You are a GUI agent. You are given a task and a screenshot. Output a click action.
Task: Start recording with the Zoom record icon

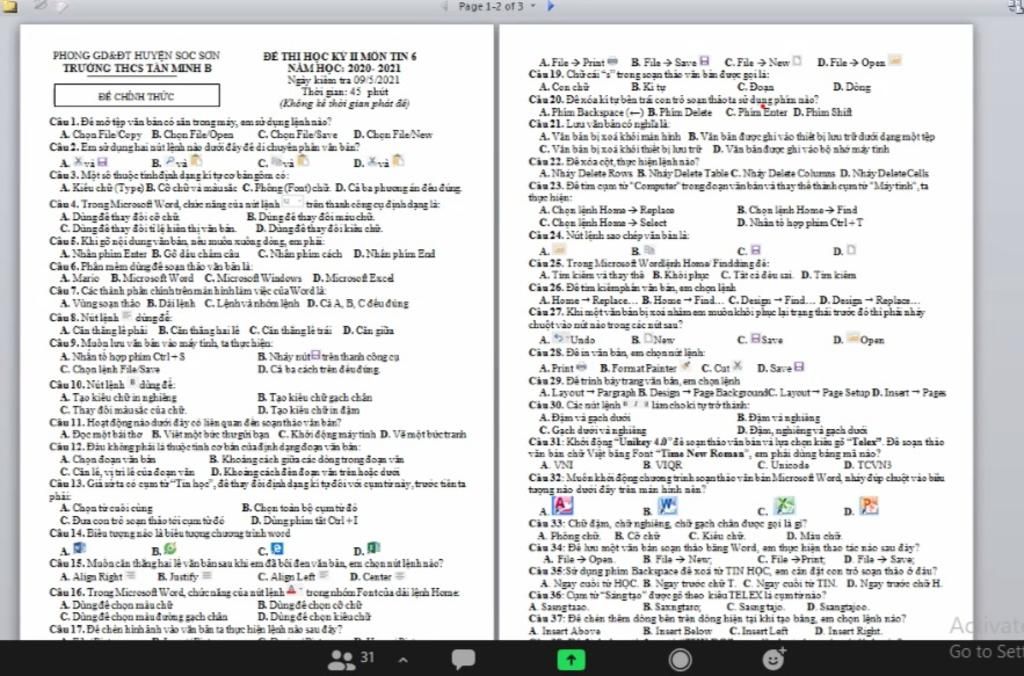(680, 660)
